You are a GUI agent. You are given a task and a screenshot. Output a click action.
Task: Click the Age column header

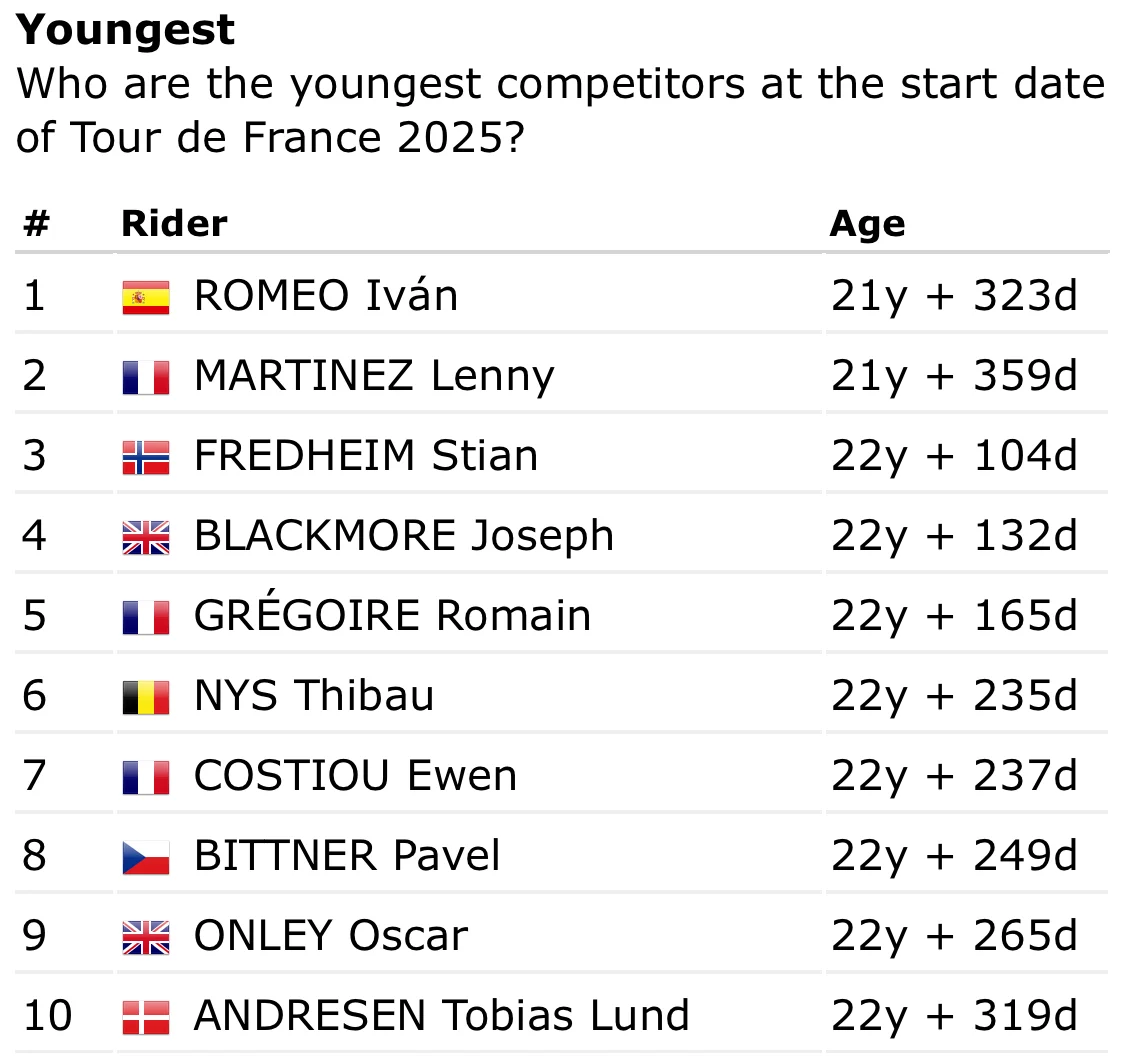(867, 225)
